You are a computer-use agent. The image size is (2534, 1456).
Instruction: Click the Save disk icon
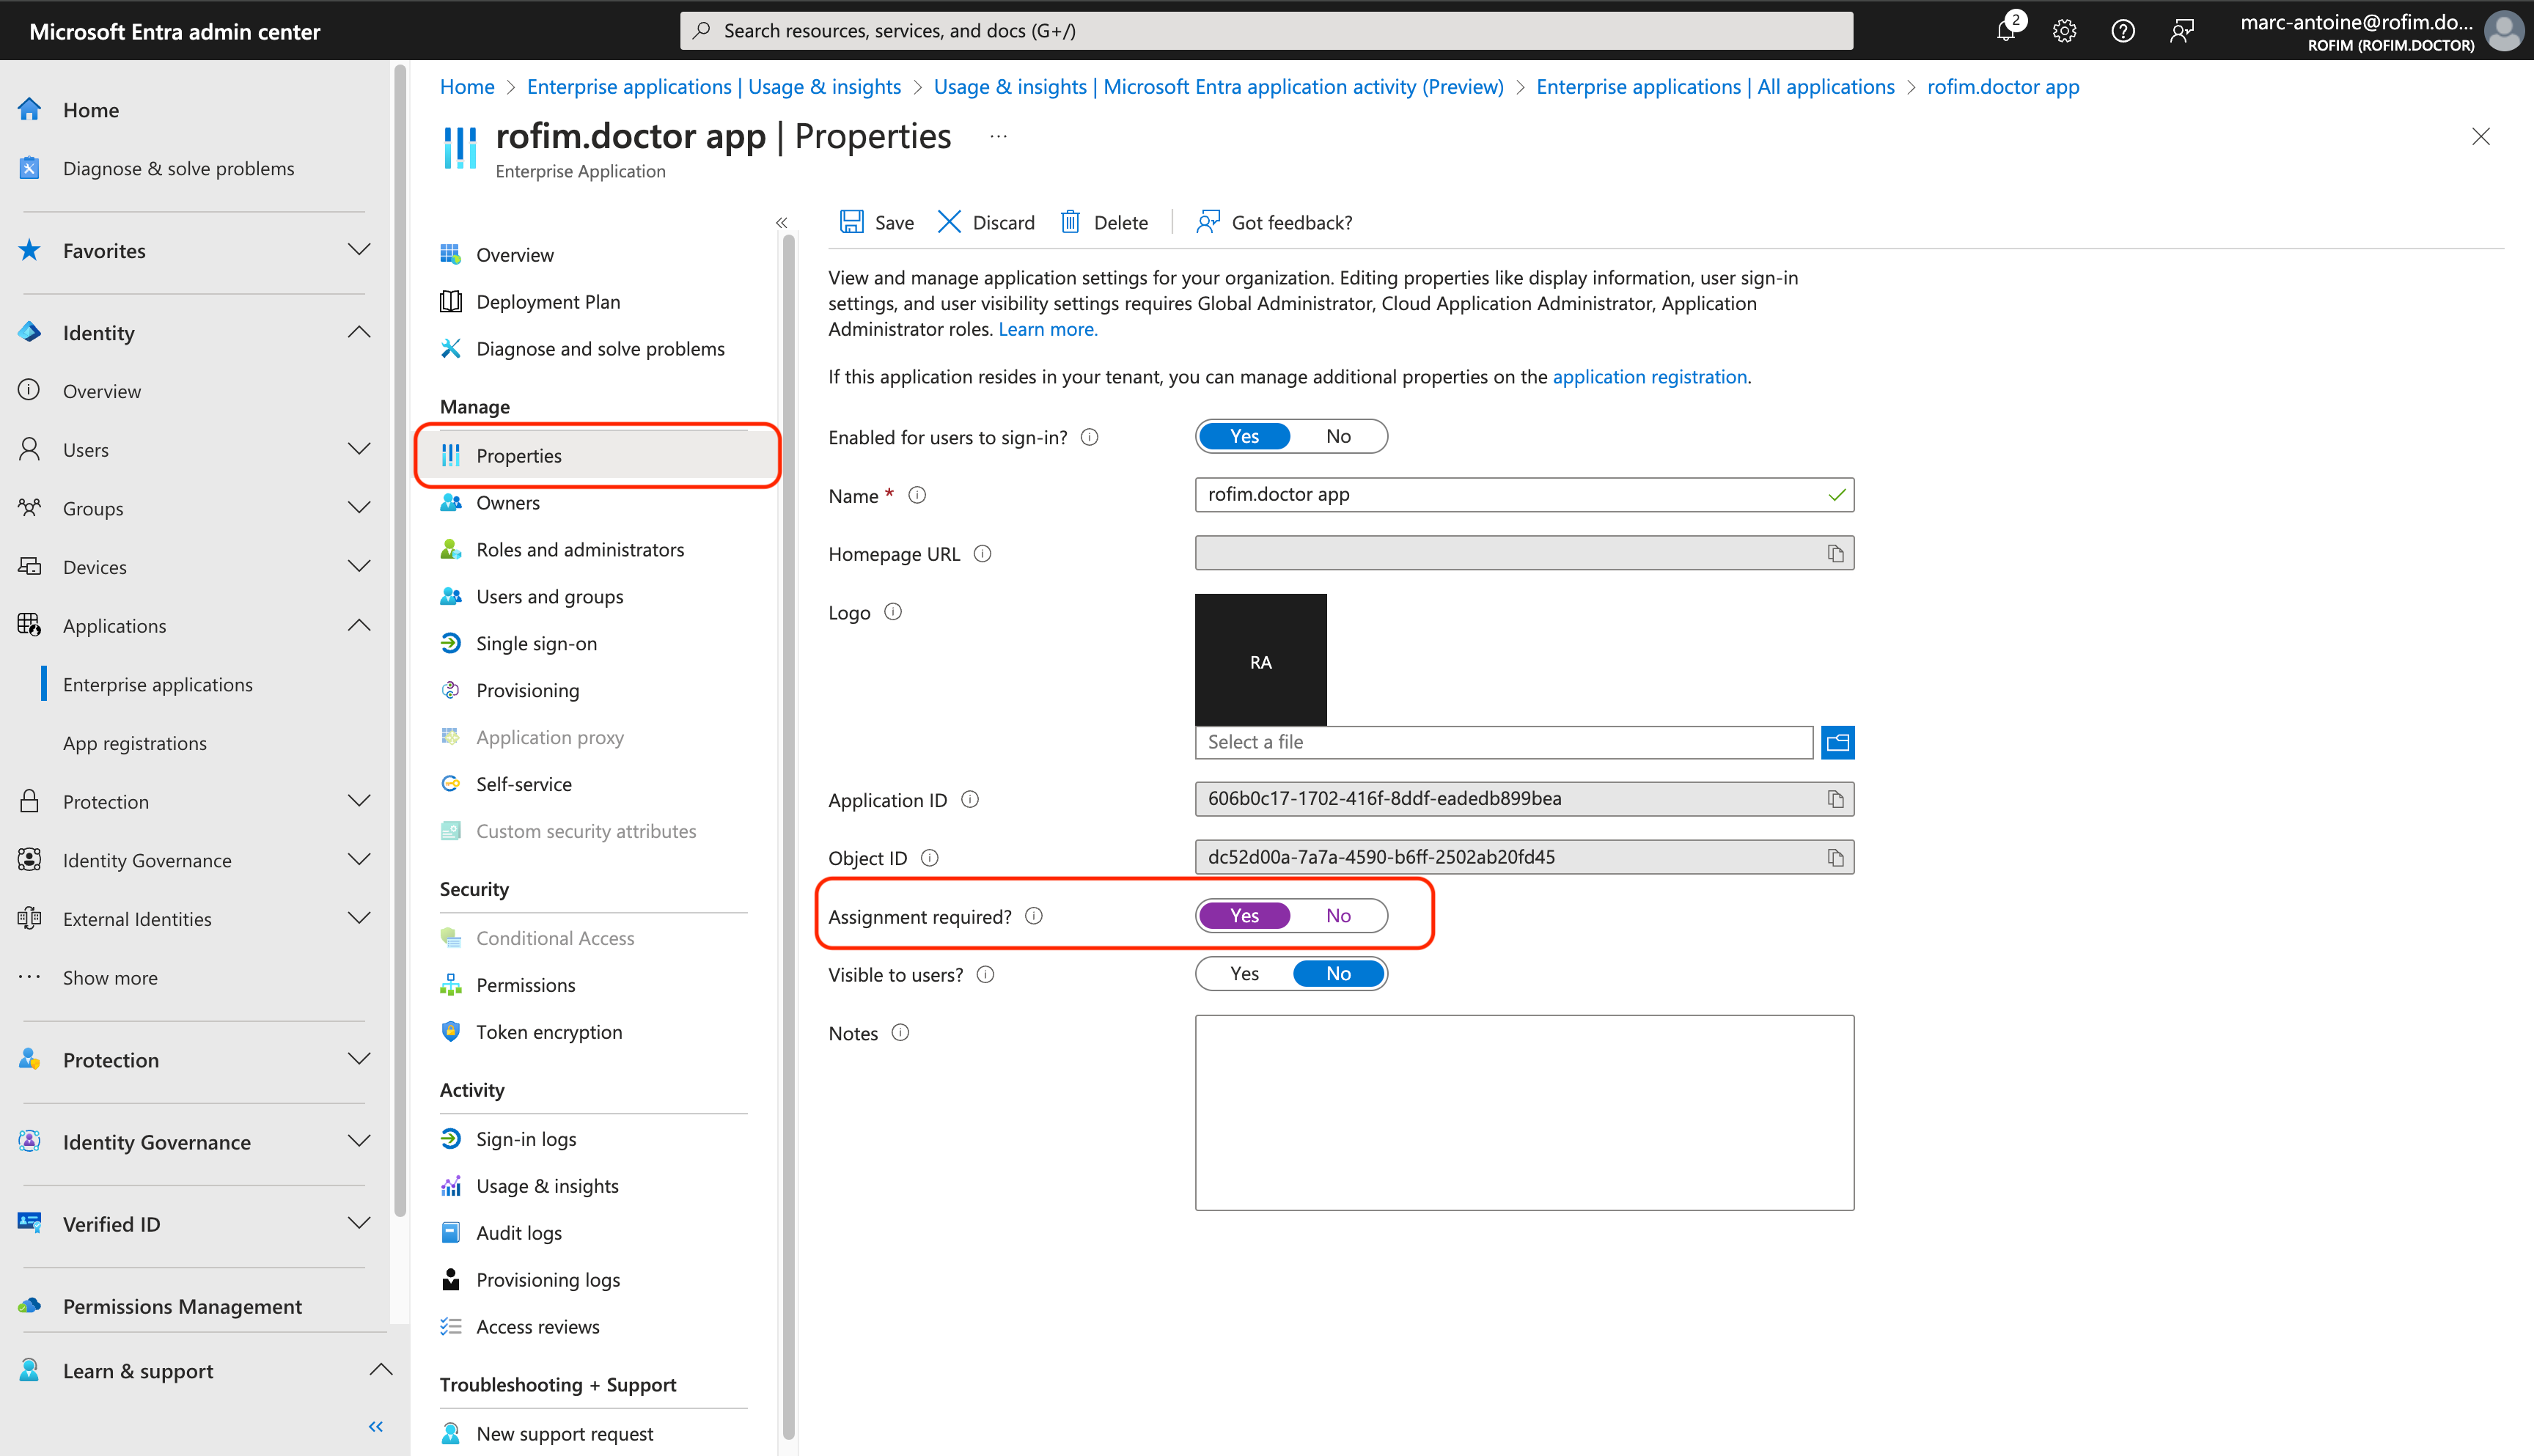coord(851,222)
